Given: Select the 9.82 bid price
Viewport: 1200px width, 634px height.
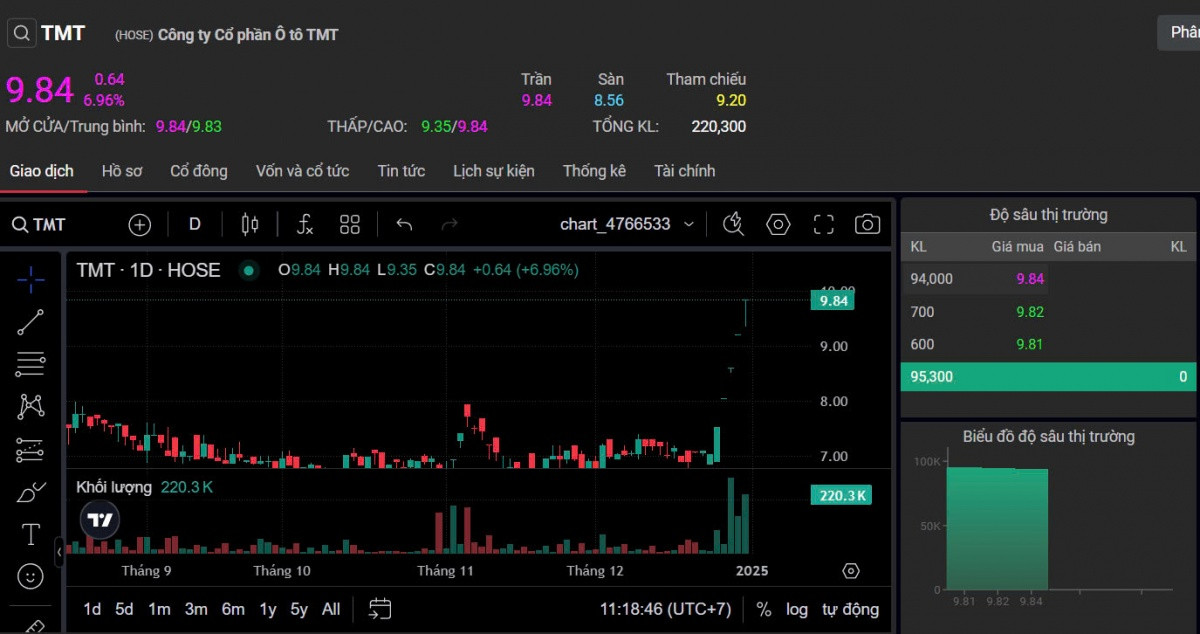Looking at the screenshot, I should point(1030,312).
